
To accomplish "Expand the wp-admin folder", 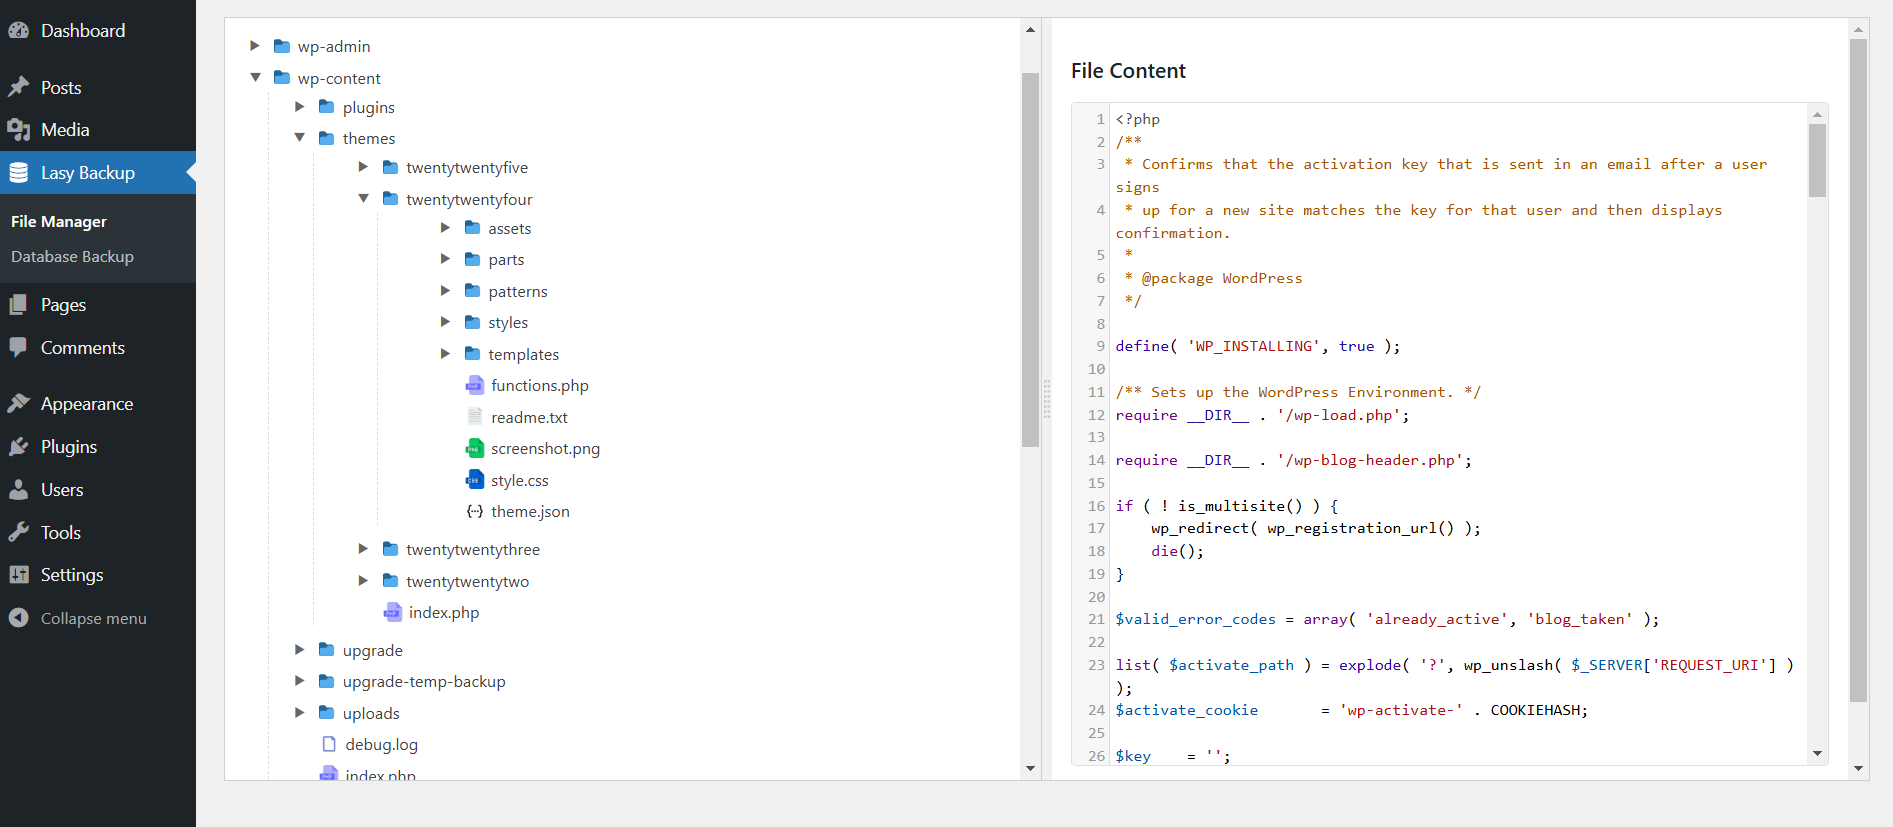I will click(255, 46).
